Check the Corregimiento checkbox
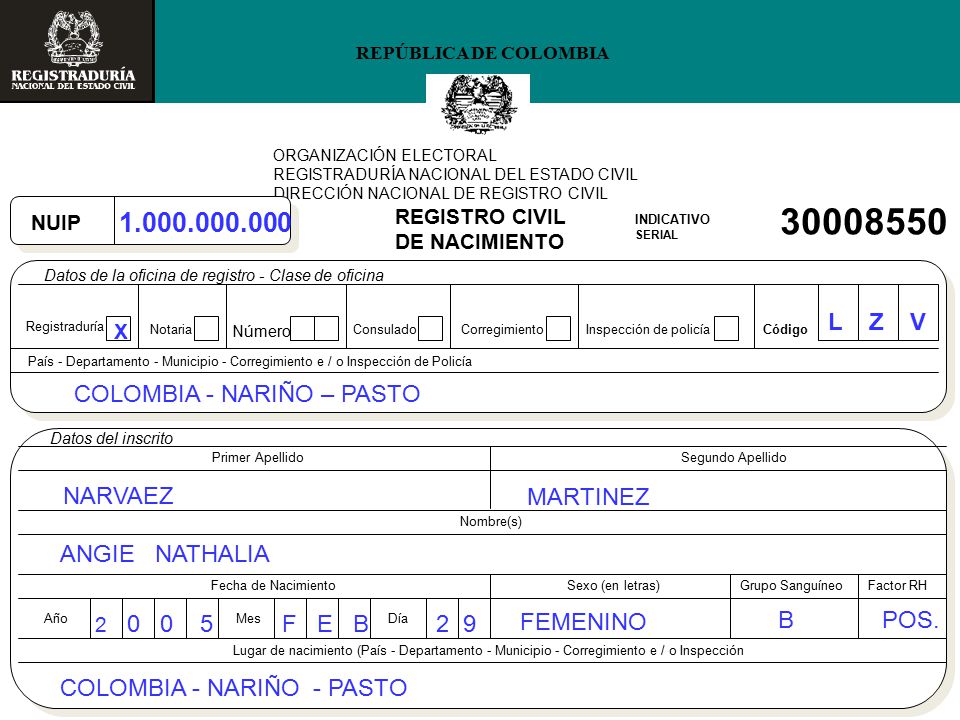Image resolution: width=960 pixels, height=720 pixels. pos(558,328)
